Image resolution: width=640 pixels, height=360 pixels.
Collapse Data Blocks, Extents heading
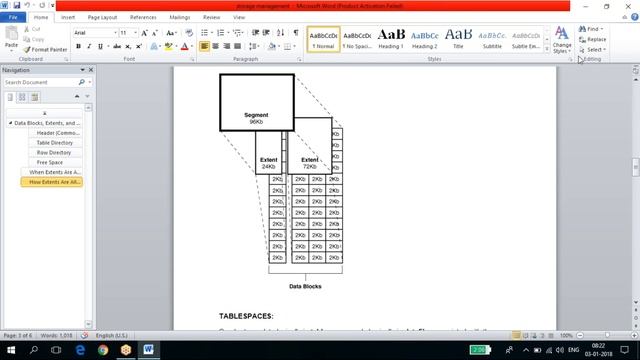click(x=10, y=123)
